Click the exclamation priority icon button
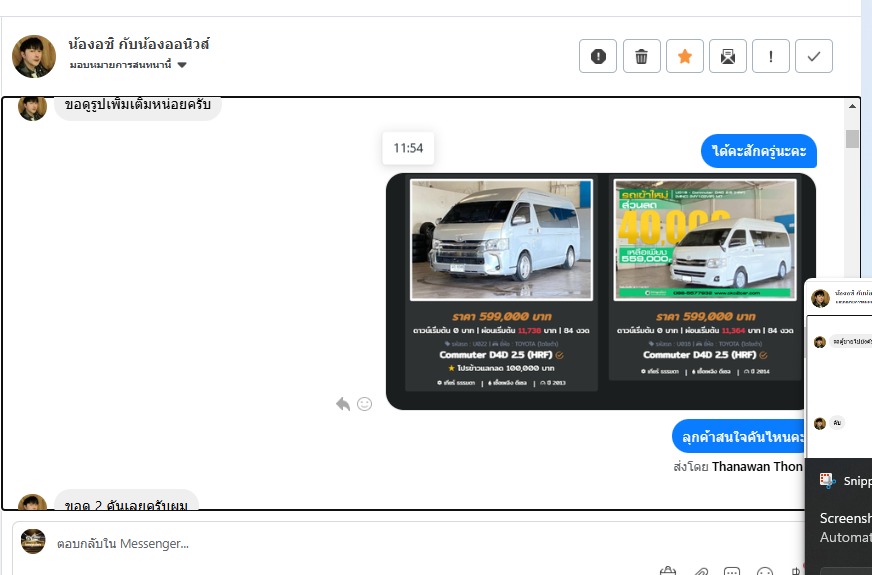Image resolution: width=872 pixels, height=575 pixels. coord(771,56)
